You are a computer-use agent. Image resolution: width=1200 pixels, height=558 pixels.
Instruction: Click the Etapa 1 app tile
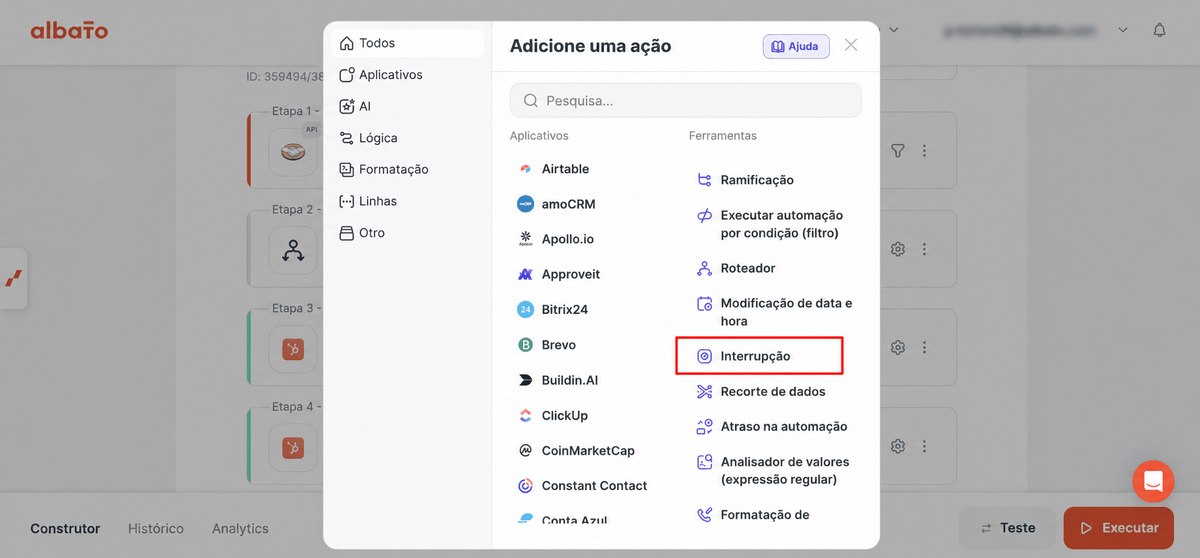click(293, 151)
